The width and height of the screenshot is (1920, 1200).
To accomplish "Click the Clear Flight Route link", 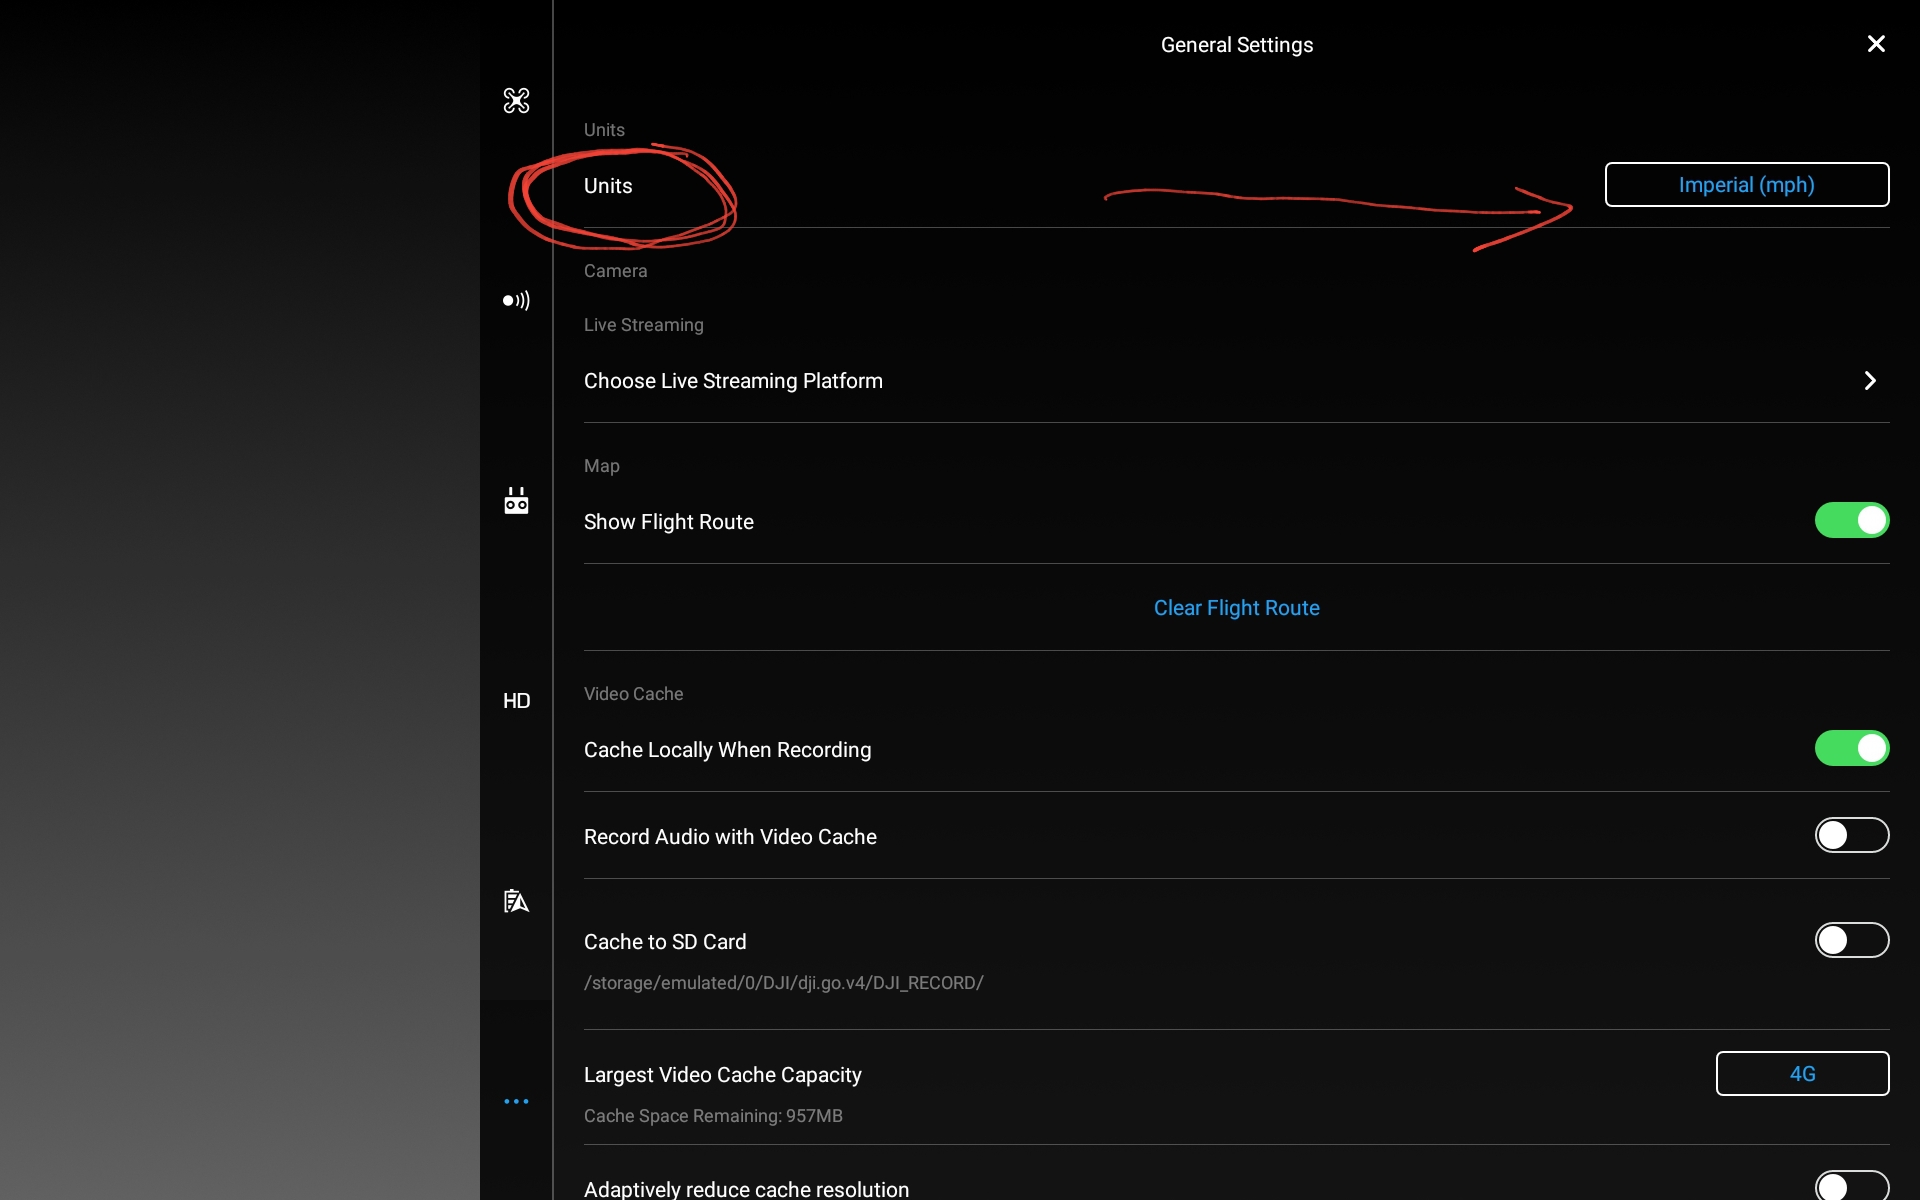I will coord(1236,608).
